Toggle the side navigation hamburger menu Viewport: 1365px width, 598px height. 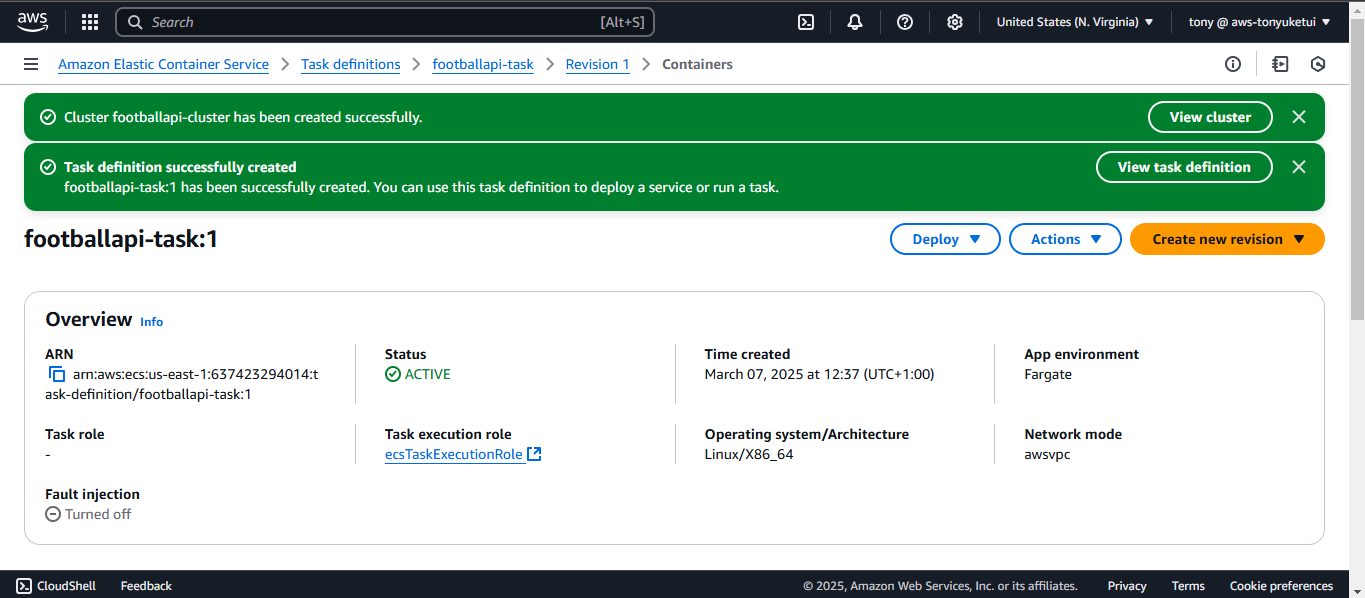[31, 64]
